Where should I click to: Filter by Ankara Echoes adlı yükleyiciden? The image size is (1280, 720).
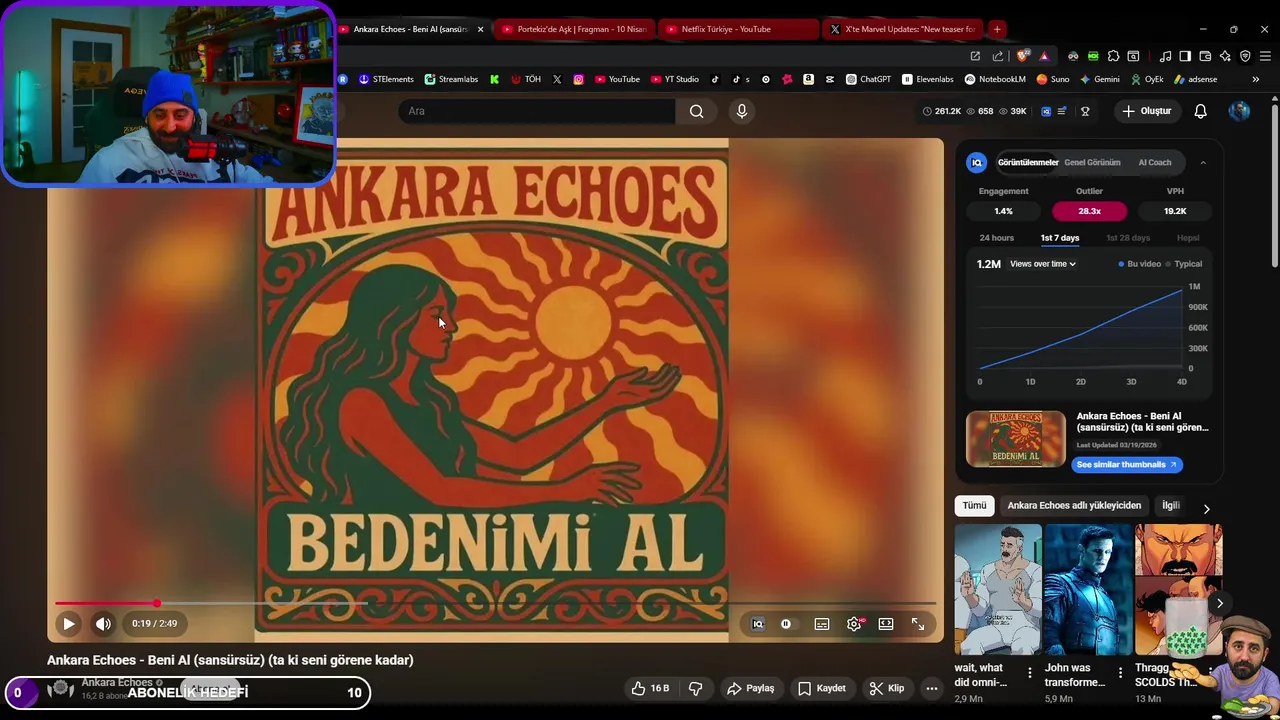(x=1074, y=506)
